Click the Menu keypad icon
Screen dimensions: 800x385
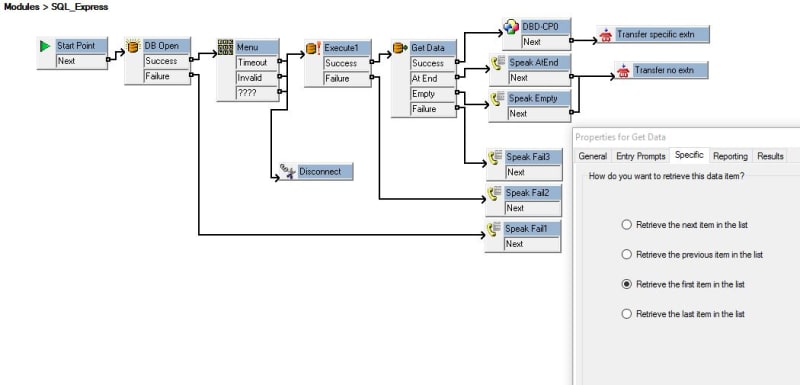(225, 47)
